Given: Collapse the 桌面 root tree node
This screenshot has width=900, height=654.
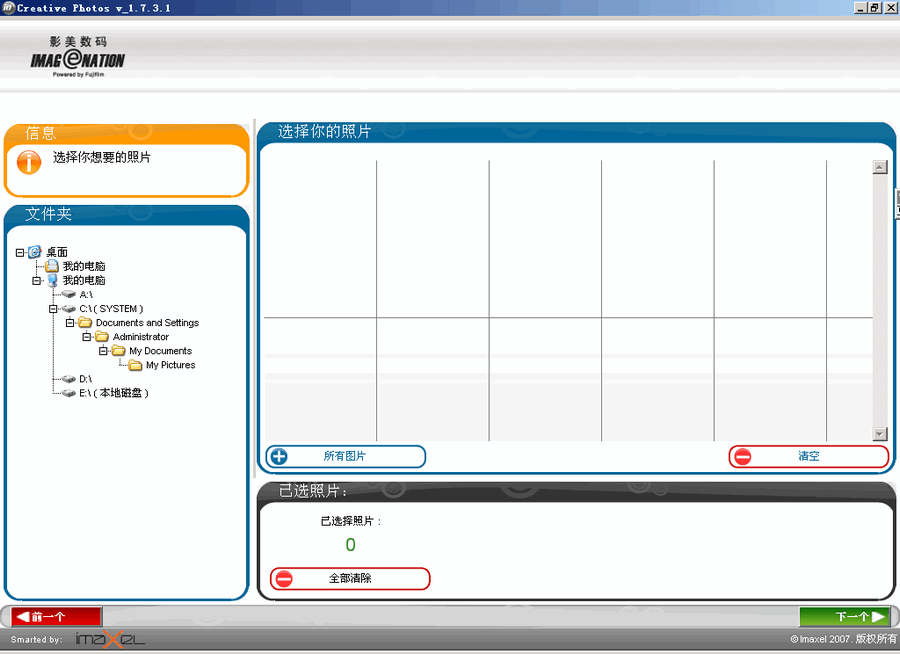Looking at the screenshot, I should click(x=19, y=253).
